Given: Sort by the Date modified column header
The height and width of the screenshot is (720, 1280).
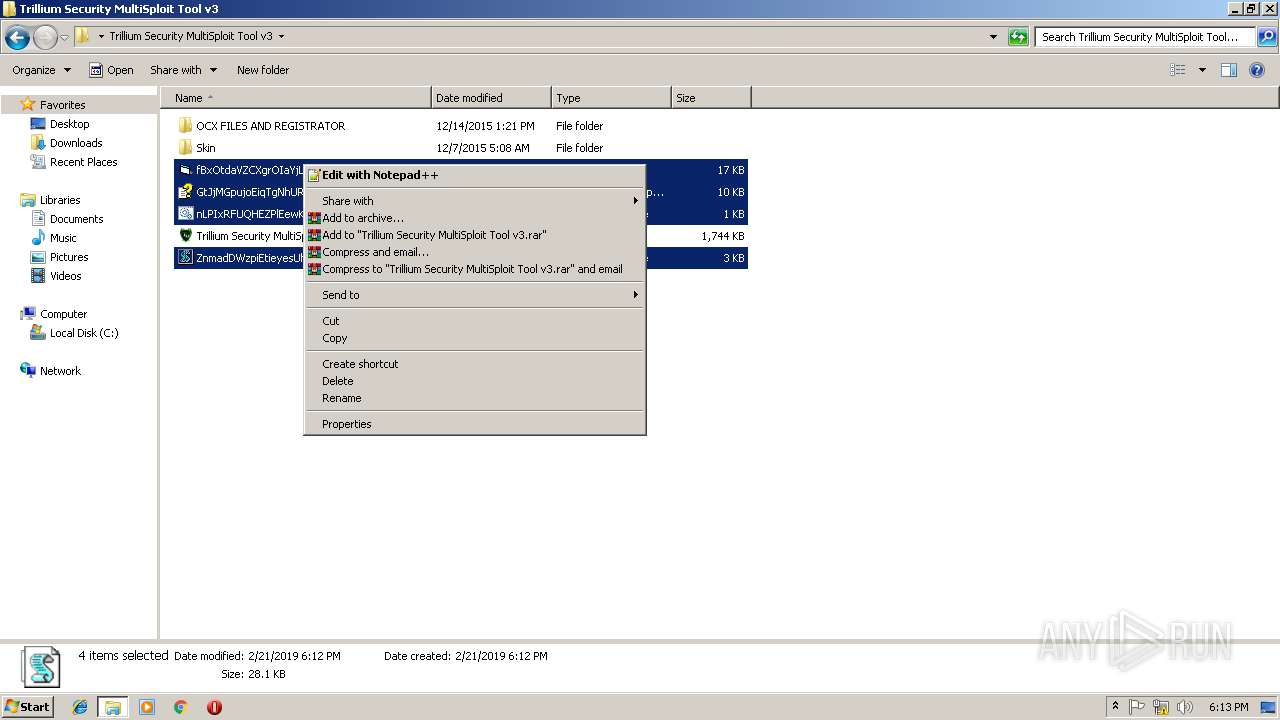Looking at the screenshot, I should (491, 98).
